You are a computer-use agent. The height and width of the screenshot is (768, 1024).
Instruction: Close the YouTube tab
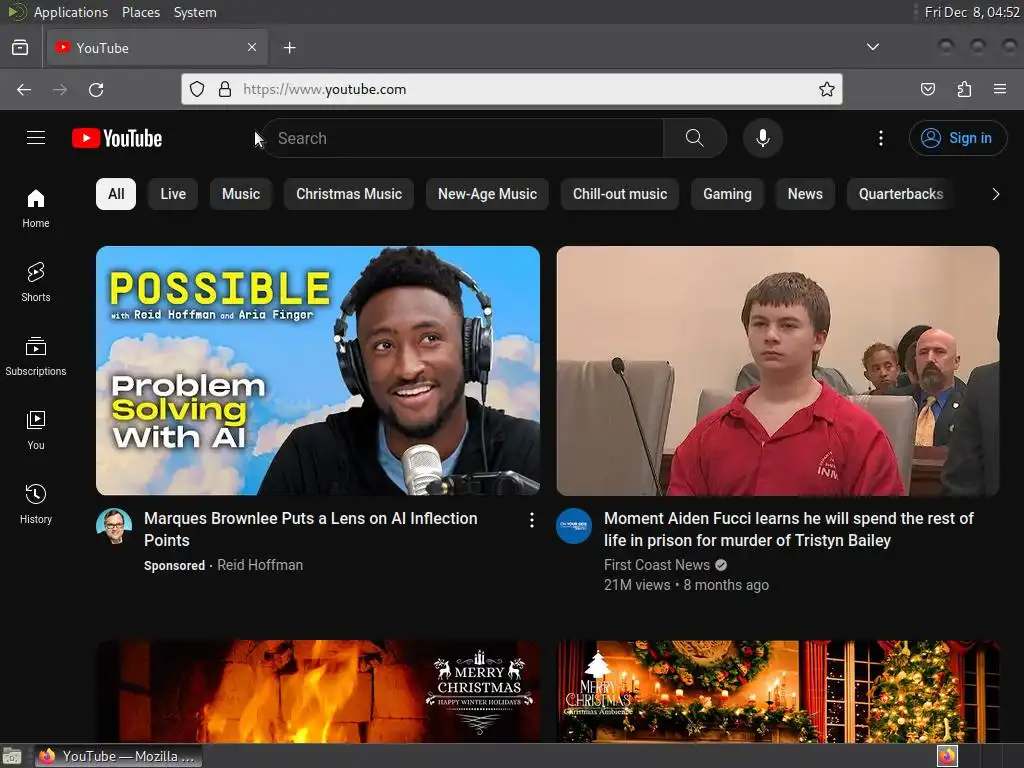[x=251, y=47]
